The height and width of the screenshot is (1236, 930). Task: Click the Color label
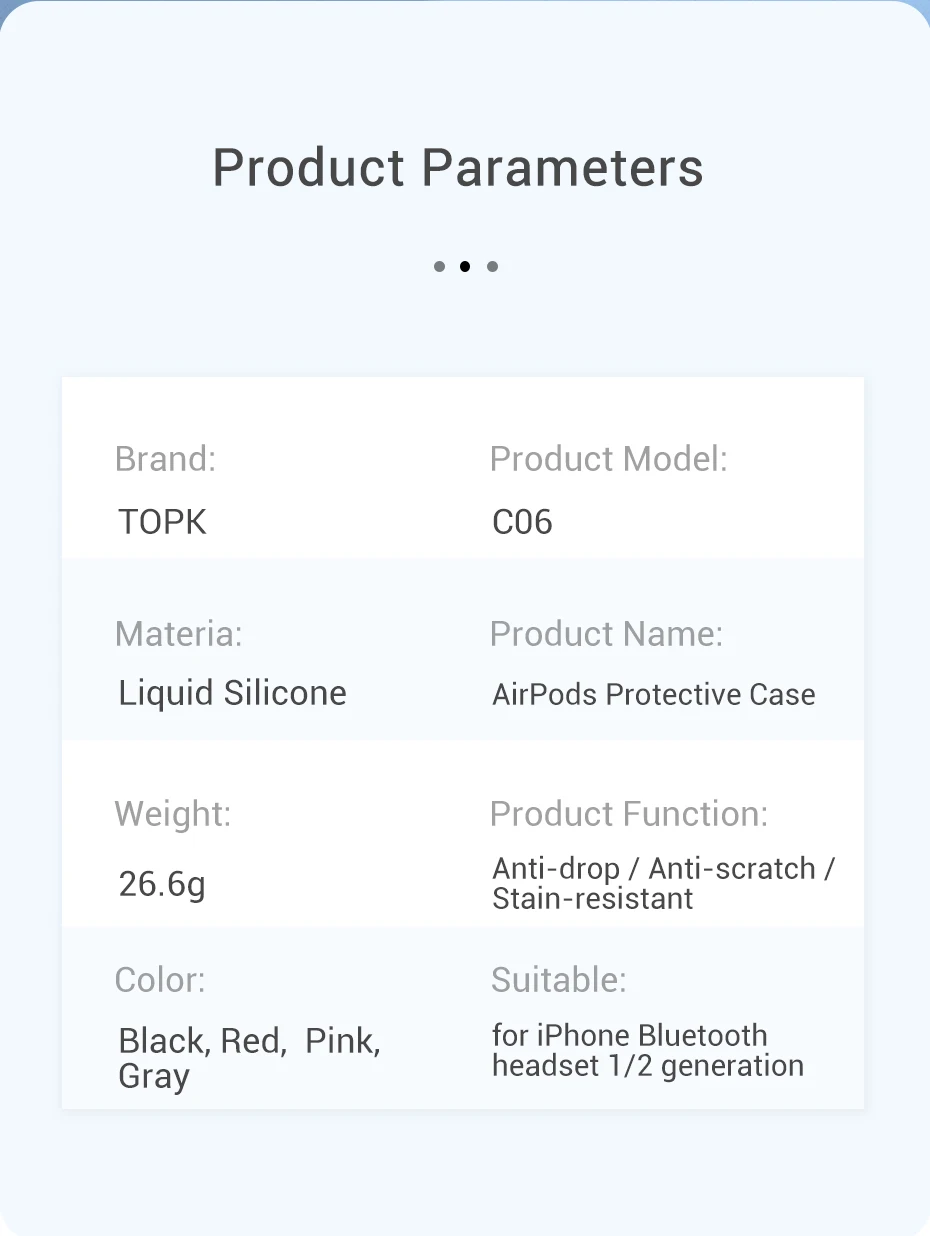tap(160, 980)
